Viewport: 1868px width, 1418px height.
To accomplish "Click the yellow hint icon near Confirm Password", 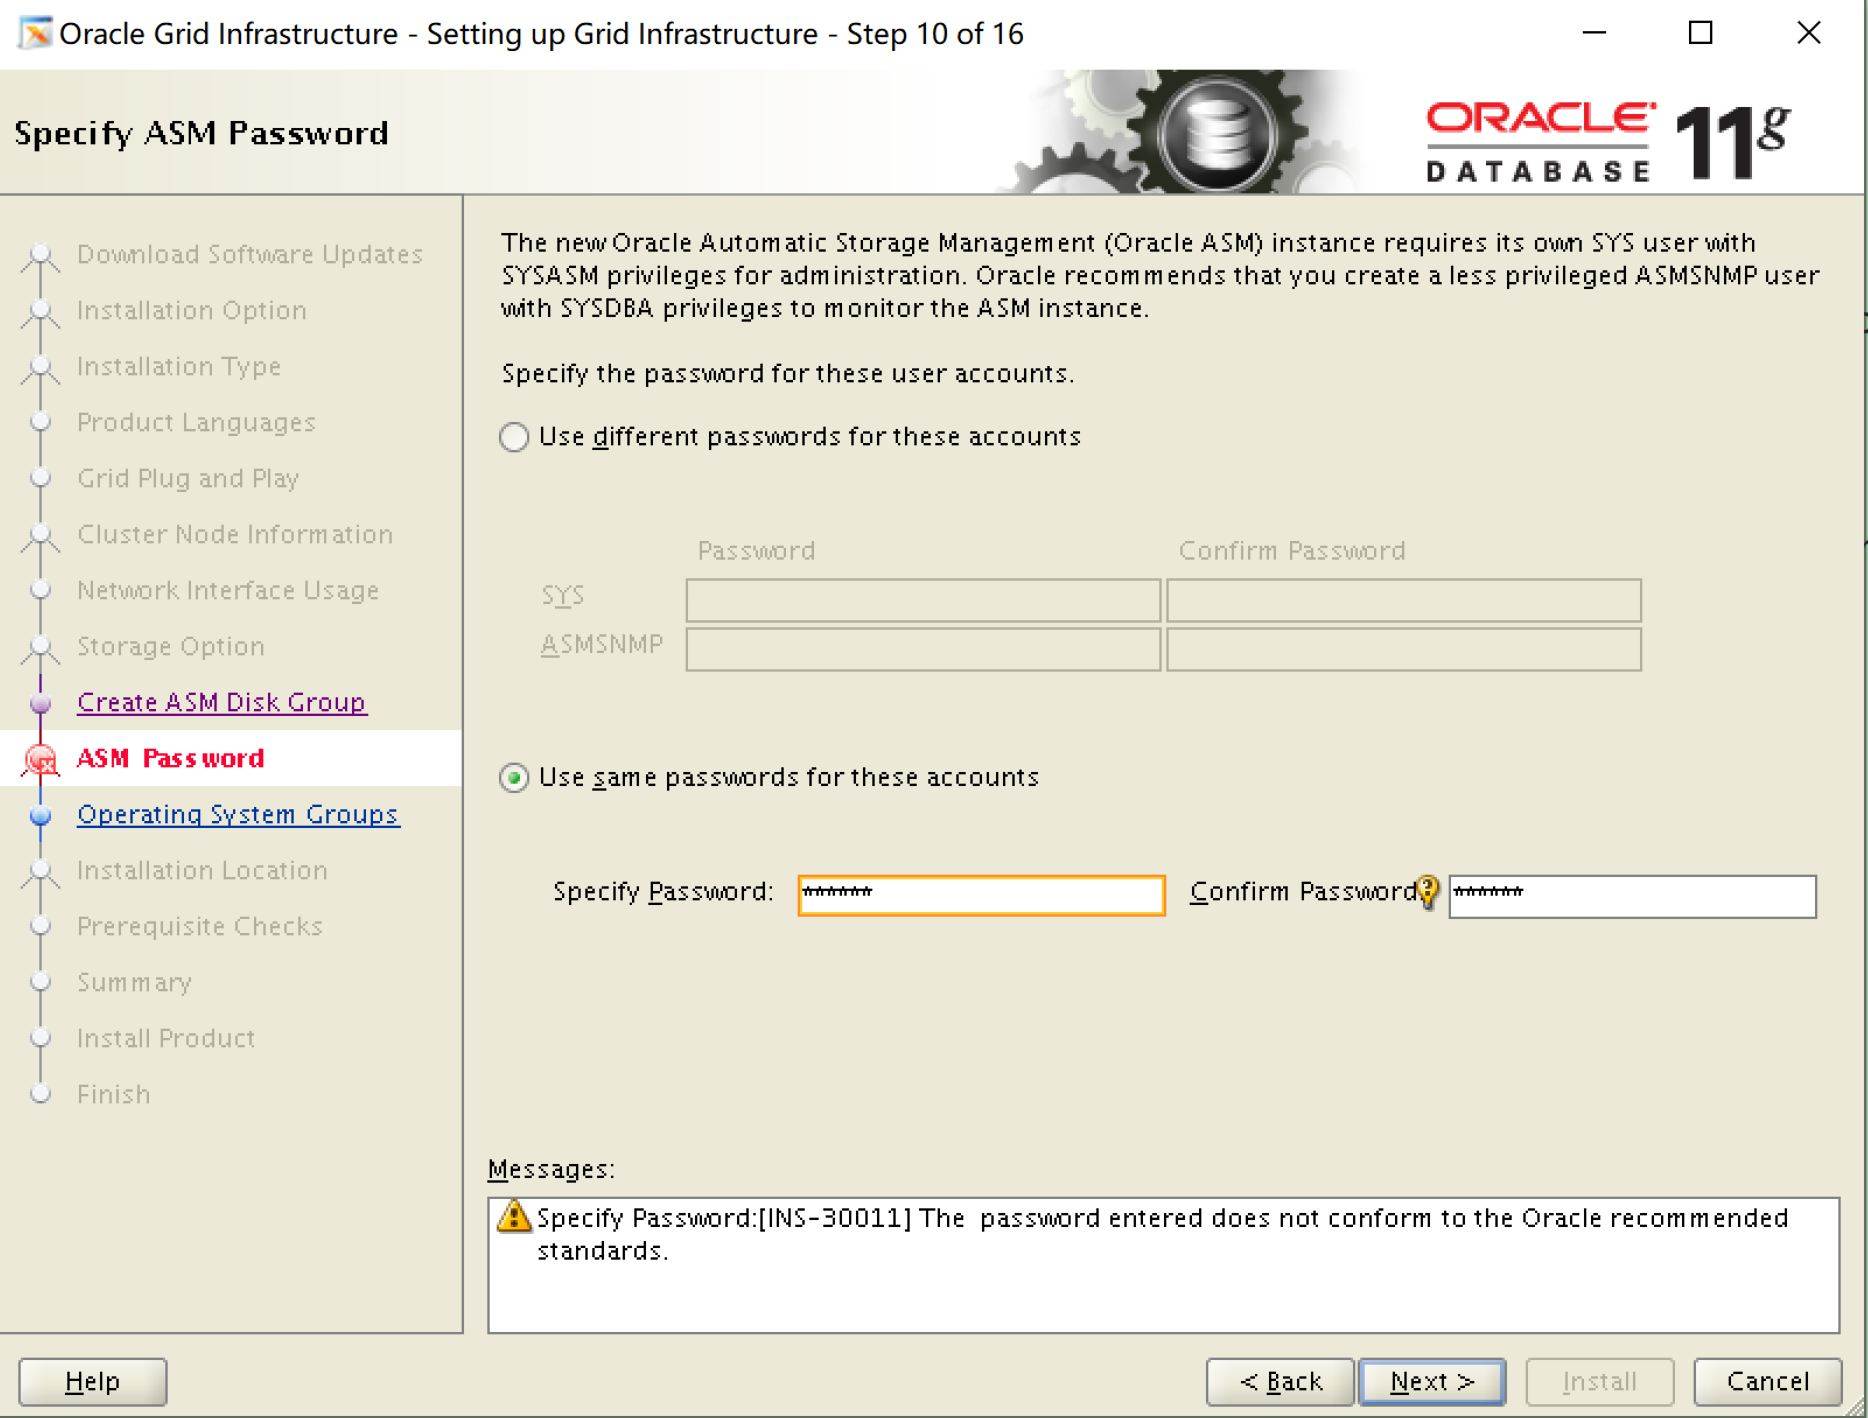I will 1428,891.
